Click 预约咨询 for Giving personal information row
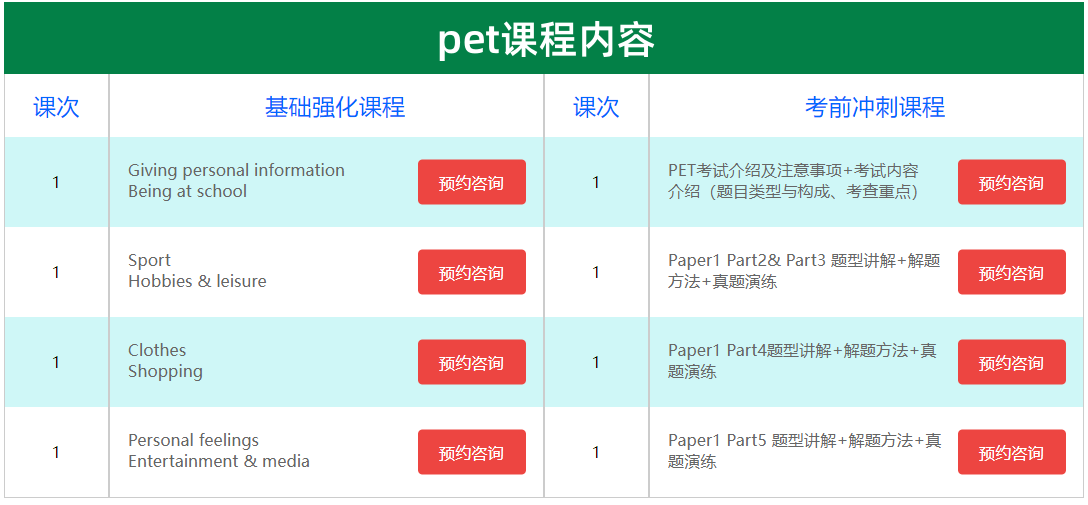 (471, 182)
